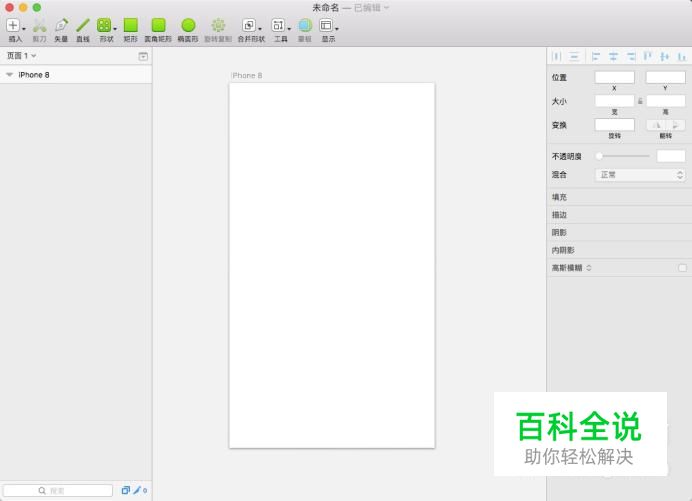Open the 混合 blend mode dropdown showing 正常
This screenshot has width=692, height=501.
[640, 175]
